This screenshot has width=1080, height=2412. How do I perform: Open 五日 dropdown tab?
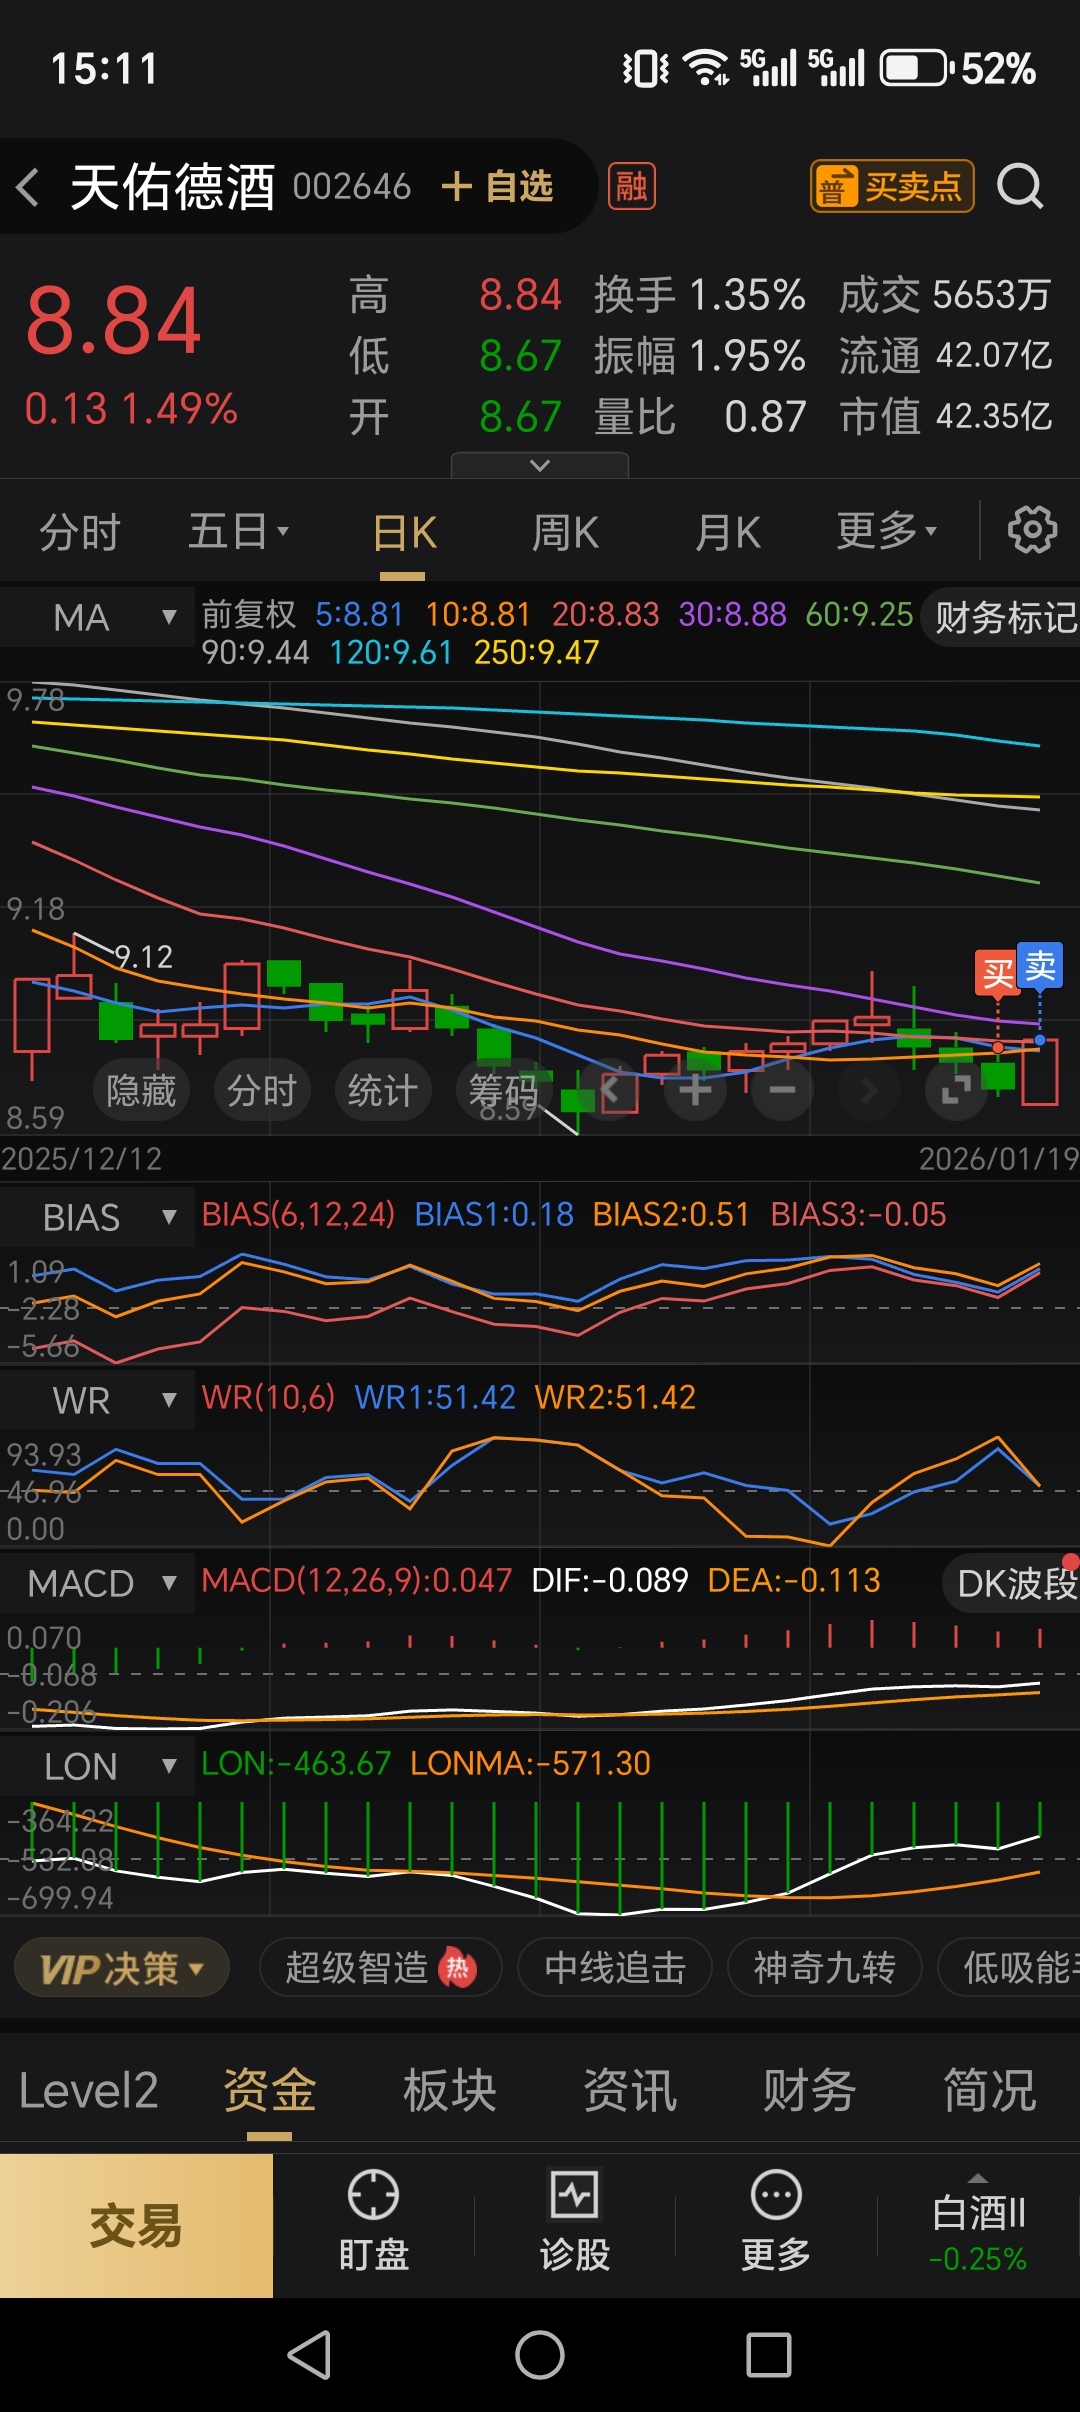pyautogui.click(x=238, y=532)
